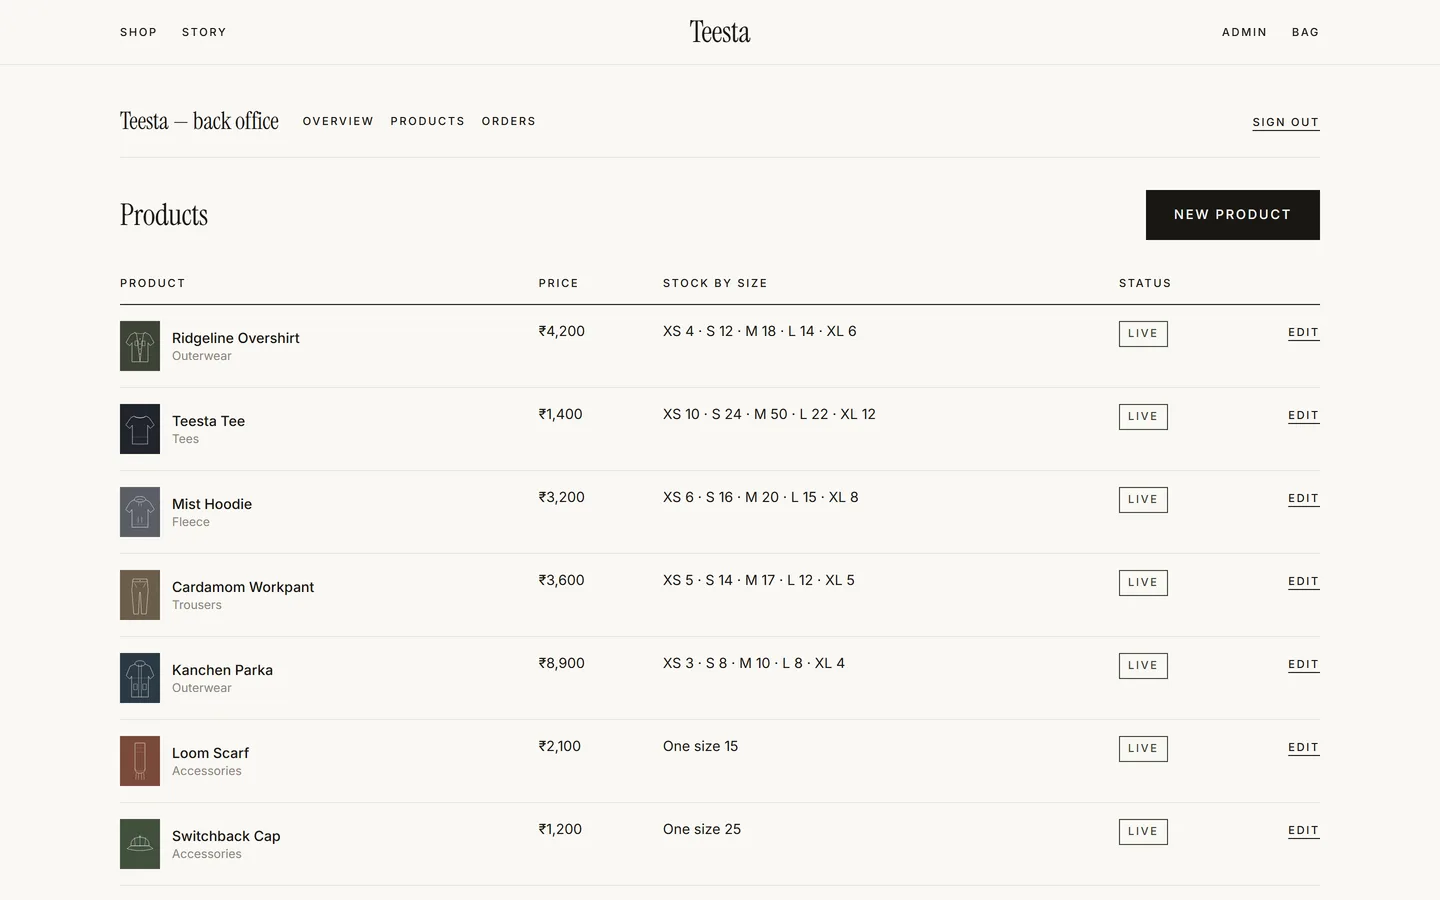
Task: Click the 'Price' column header
Action: coord(558,283)
